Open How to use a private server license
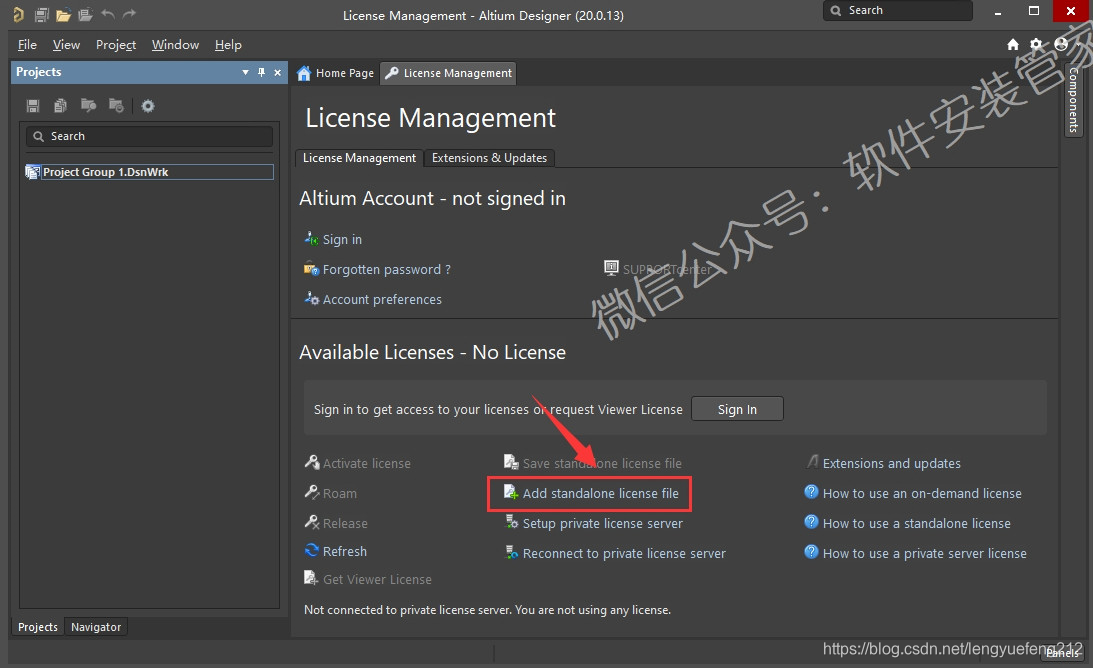 point(924,553)
